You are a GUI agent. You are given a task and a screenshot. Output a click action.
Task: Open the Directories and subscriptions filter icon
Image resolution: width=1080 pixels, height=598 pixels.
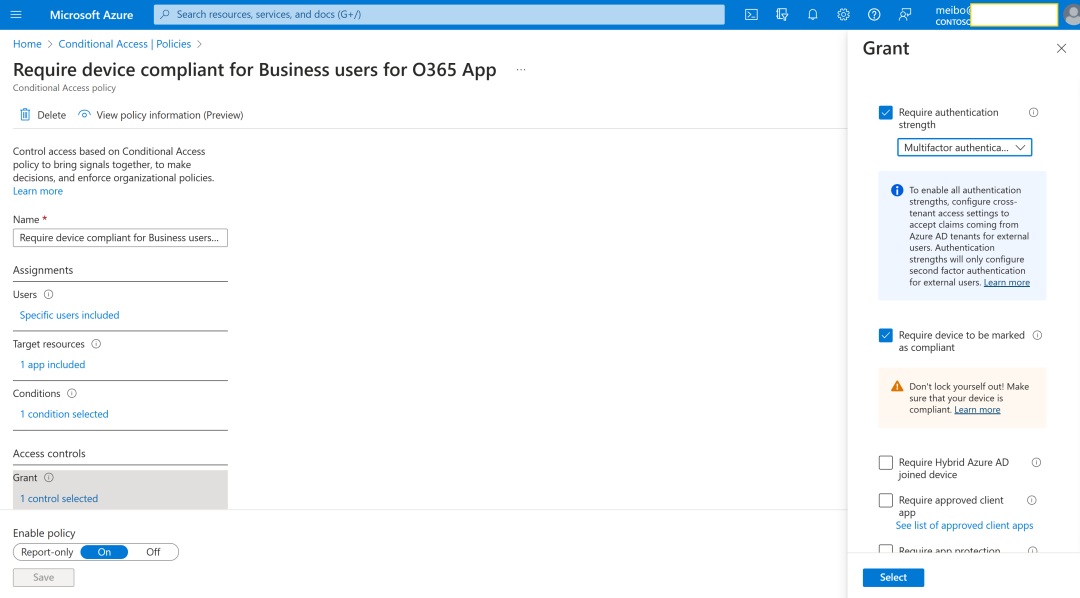782,14
